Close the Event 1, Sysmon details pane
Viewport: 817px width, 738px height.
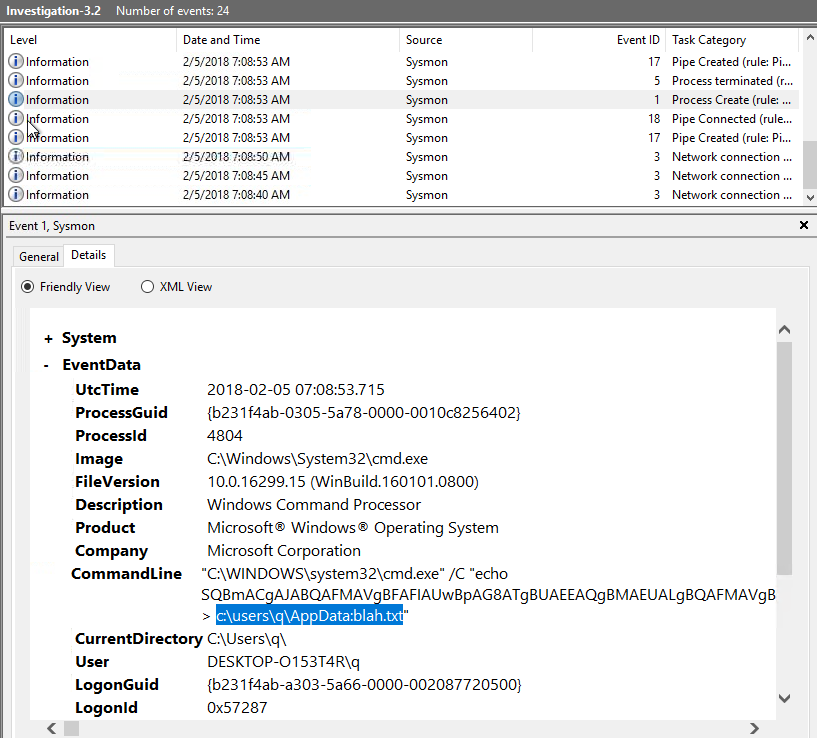804,225
